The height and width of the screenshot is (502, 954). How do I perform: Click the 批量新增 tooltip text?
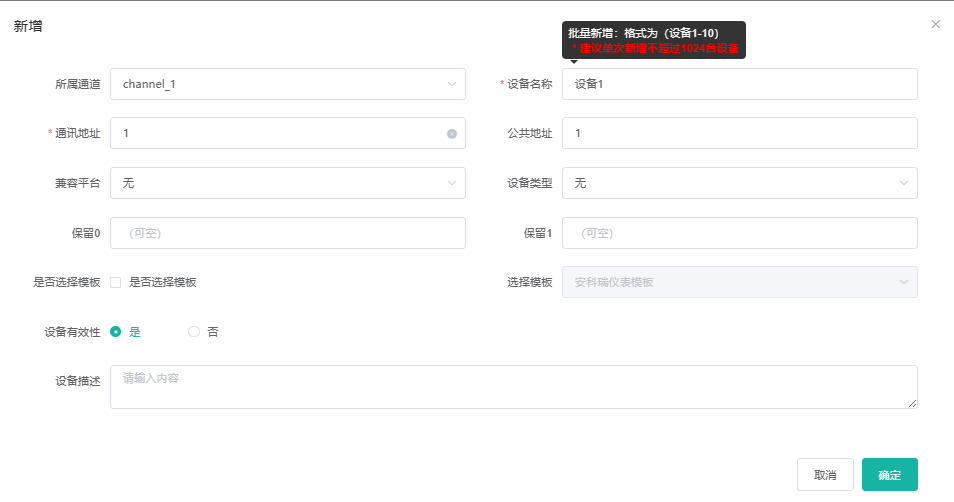pyautogui.click(x=644, y=33)
